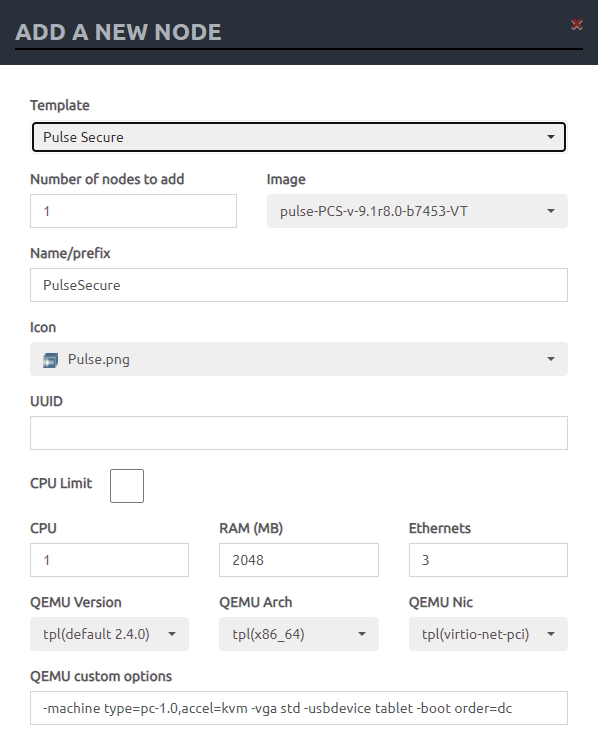Click the RAM (MB) label
The width and height of the screenshot is (598, 743).
pos(251,528)
